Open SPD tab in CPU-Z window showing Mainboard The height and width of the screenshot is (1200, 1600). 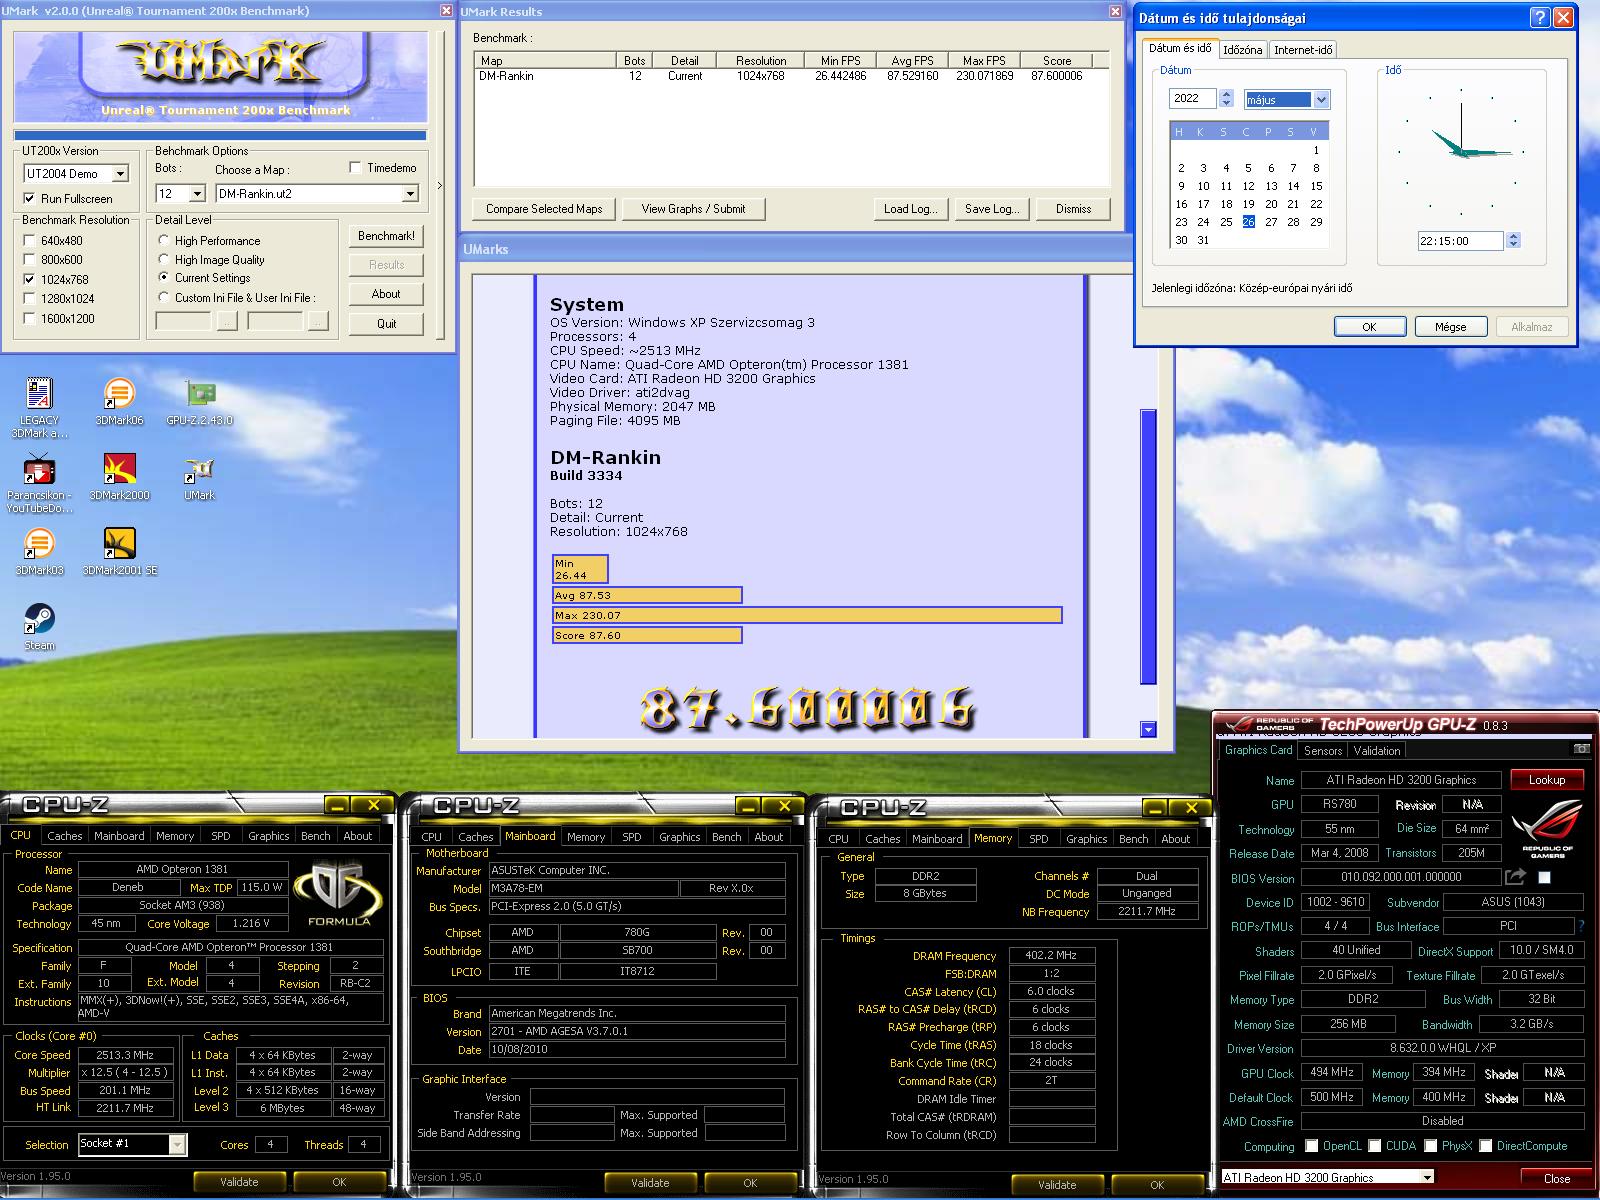point(631,837)
